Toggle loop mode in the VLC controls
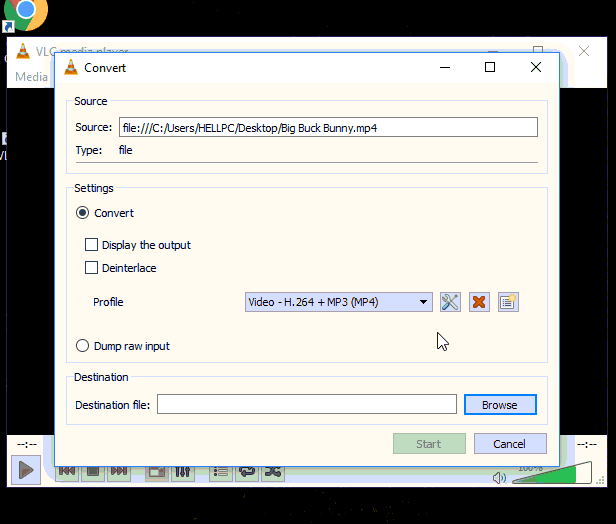The height and width of the screenshot is (524, 616). (x=247, y=471)
